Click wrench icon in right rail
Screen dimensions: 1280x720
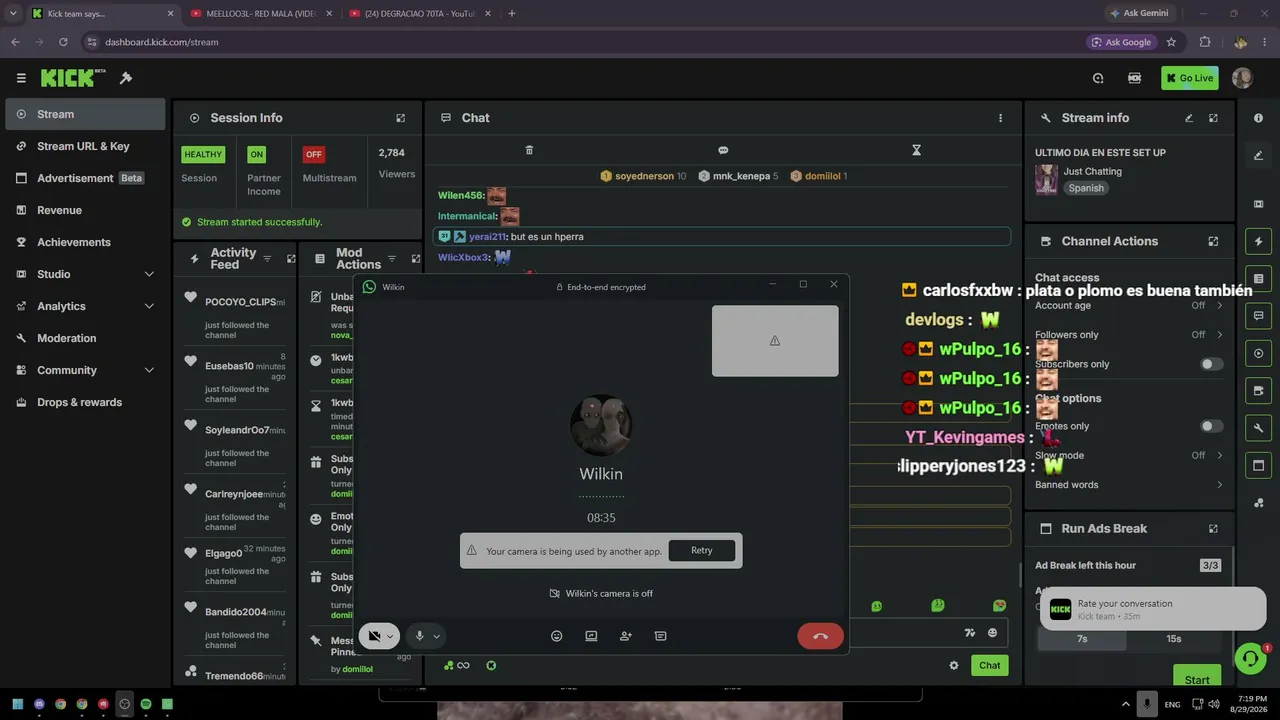coord(1258,428)
